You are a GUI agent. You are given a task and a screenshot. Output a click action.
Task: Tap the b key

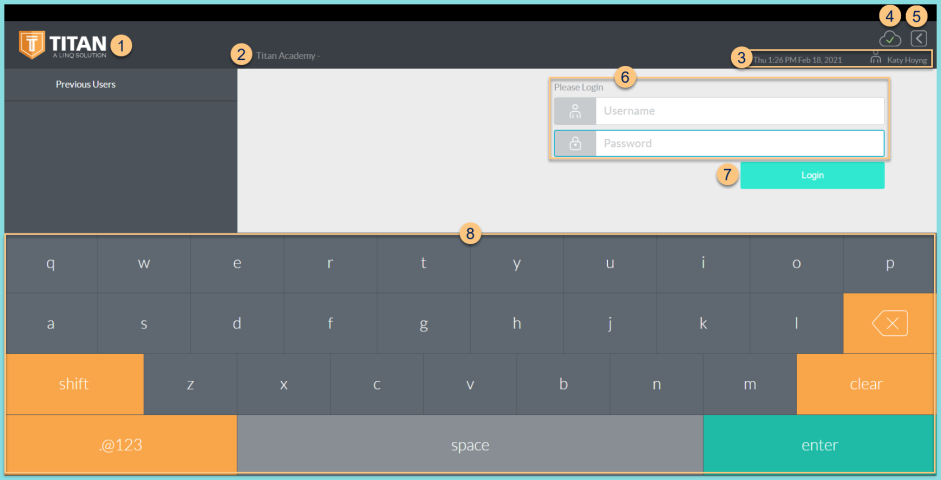(x=563, y=384)
